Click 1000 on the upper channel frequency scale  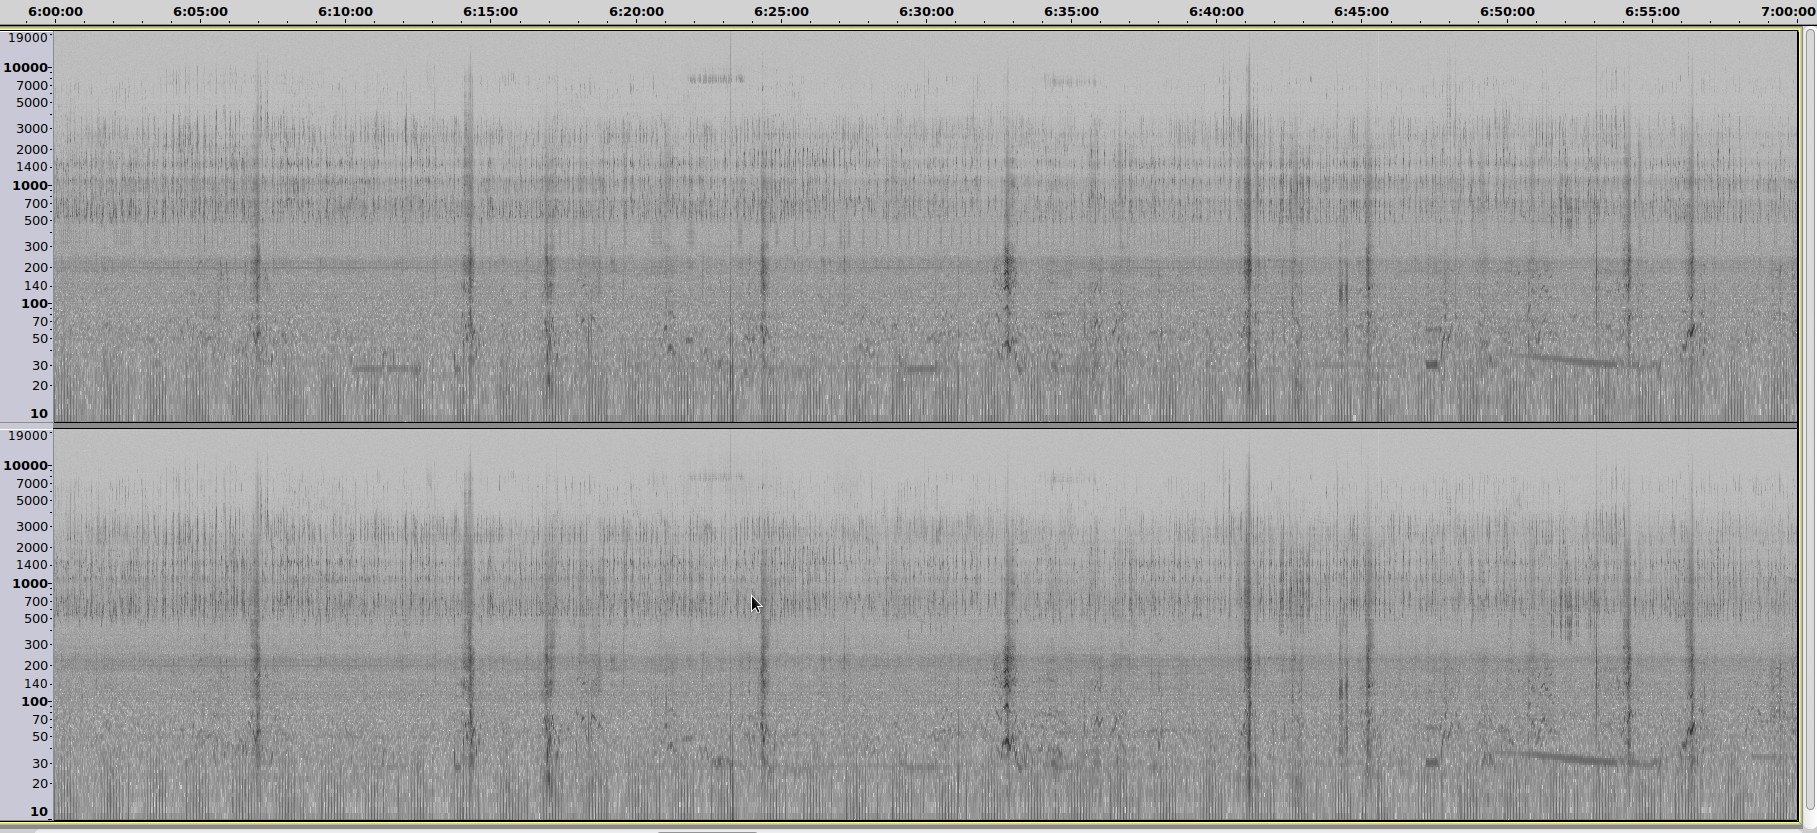(x=29, y=186)
